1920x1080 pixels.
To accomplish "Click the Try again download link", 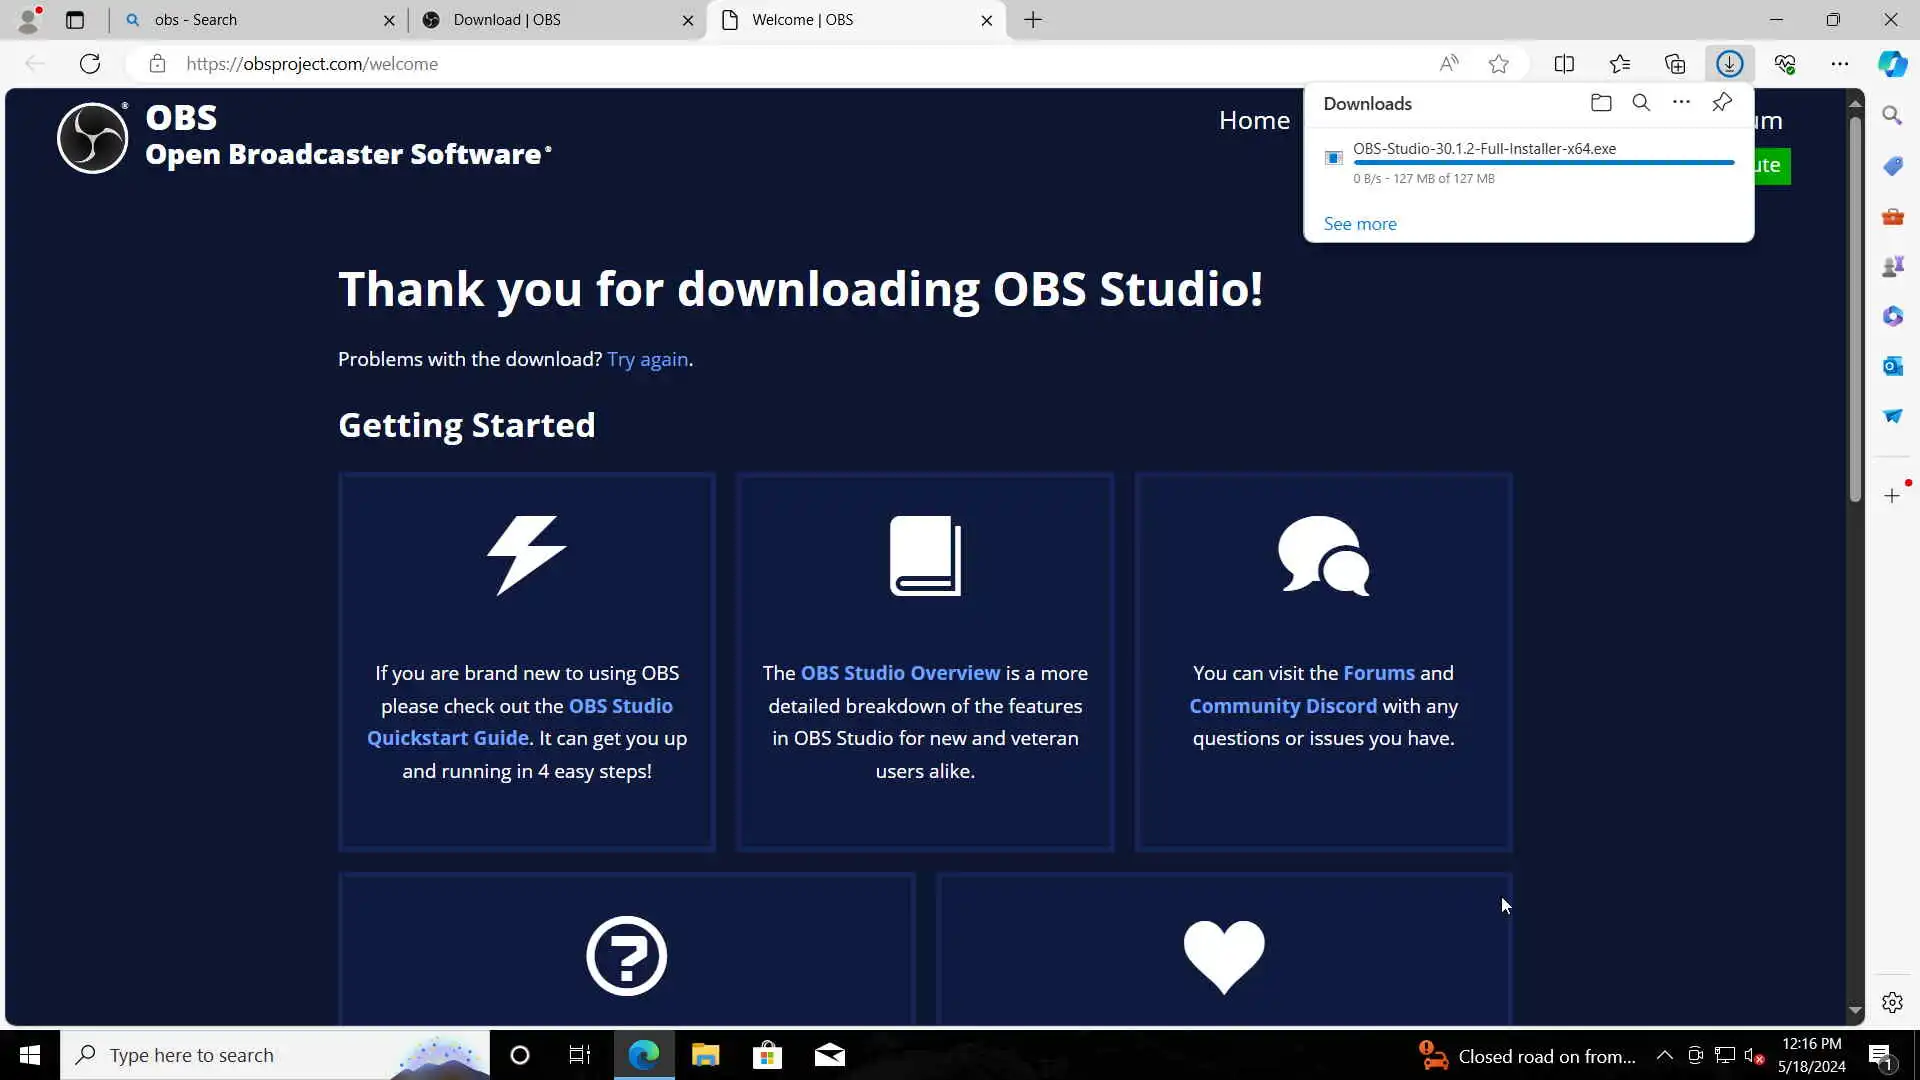I will click(647, 359).
